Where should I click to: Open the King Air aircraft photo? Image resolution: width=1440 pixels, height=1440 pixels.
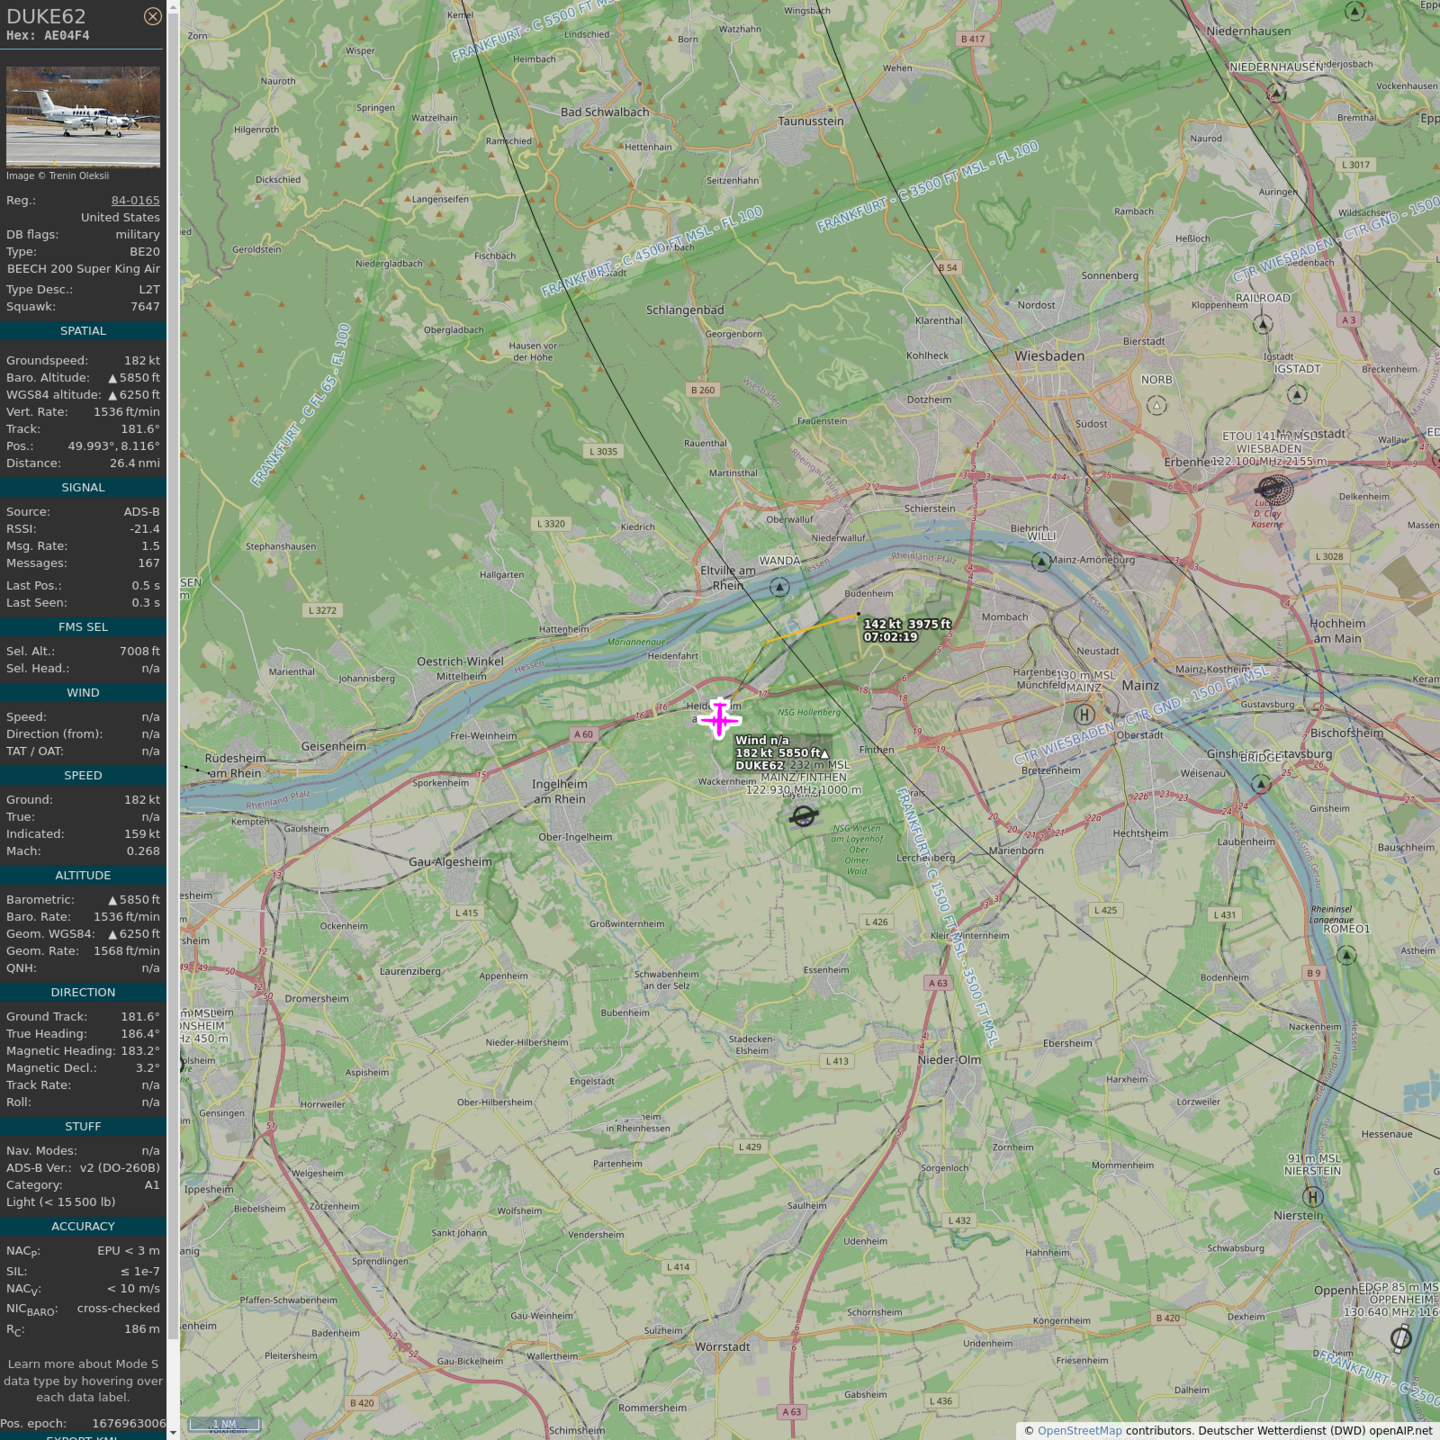click(x=83, y=117)
